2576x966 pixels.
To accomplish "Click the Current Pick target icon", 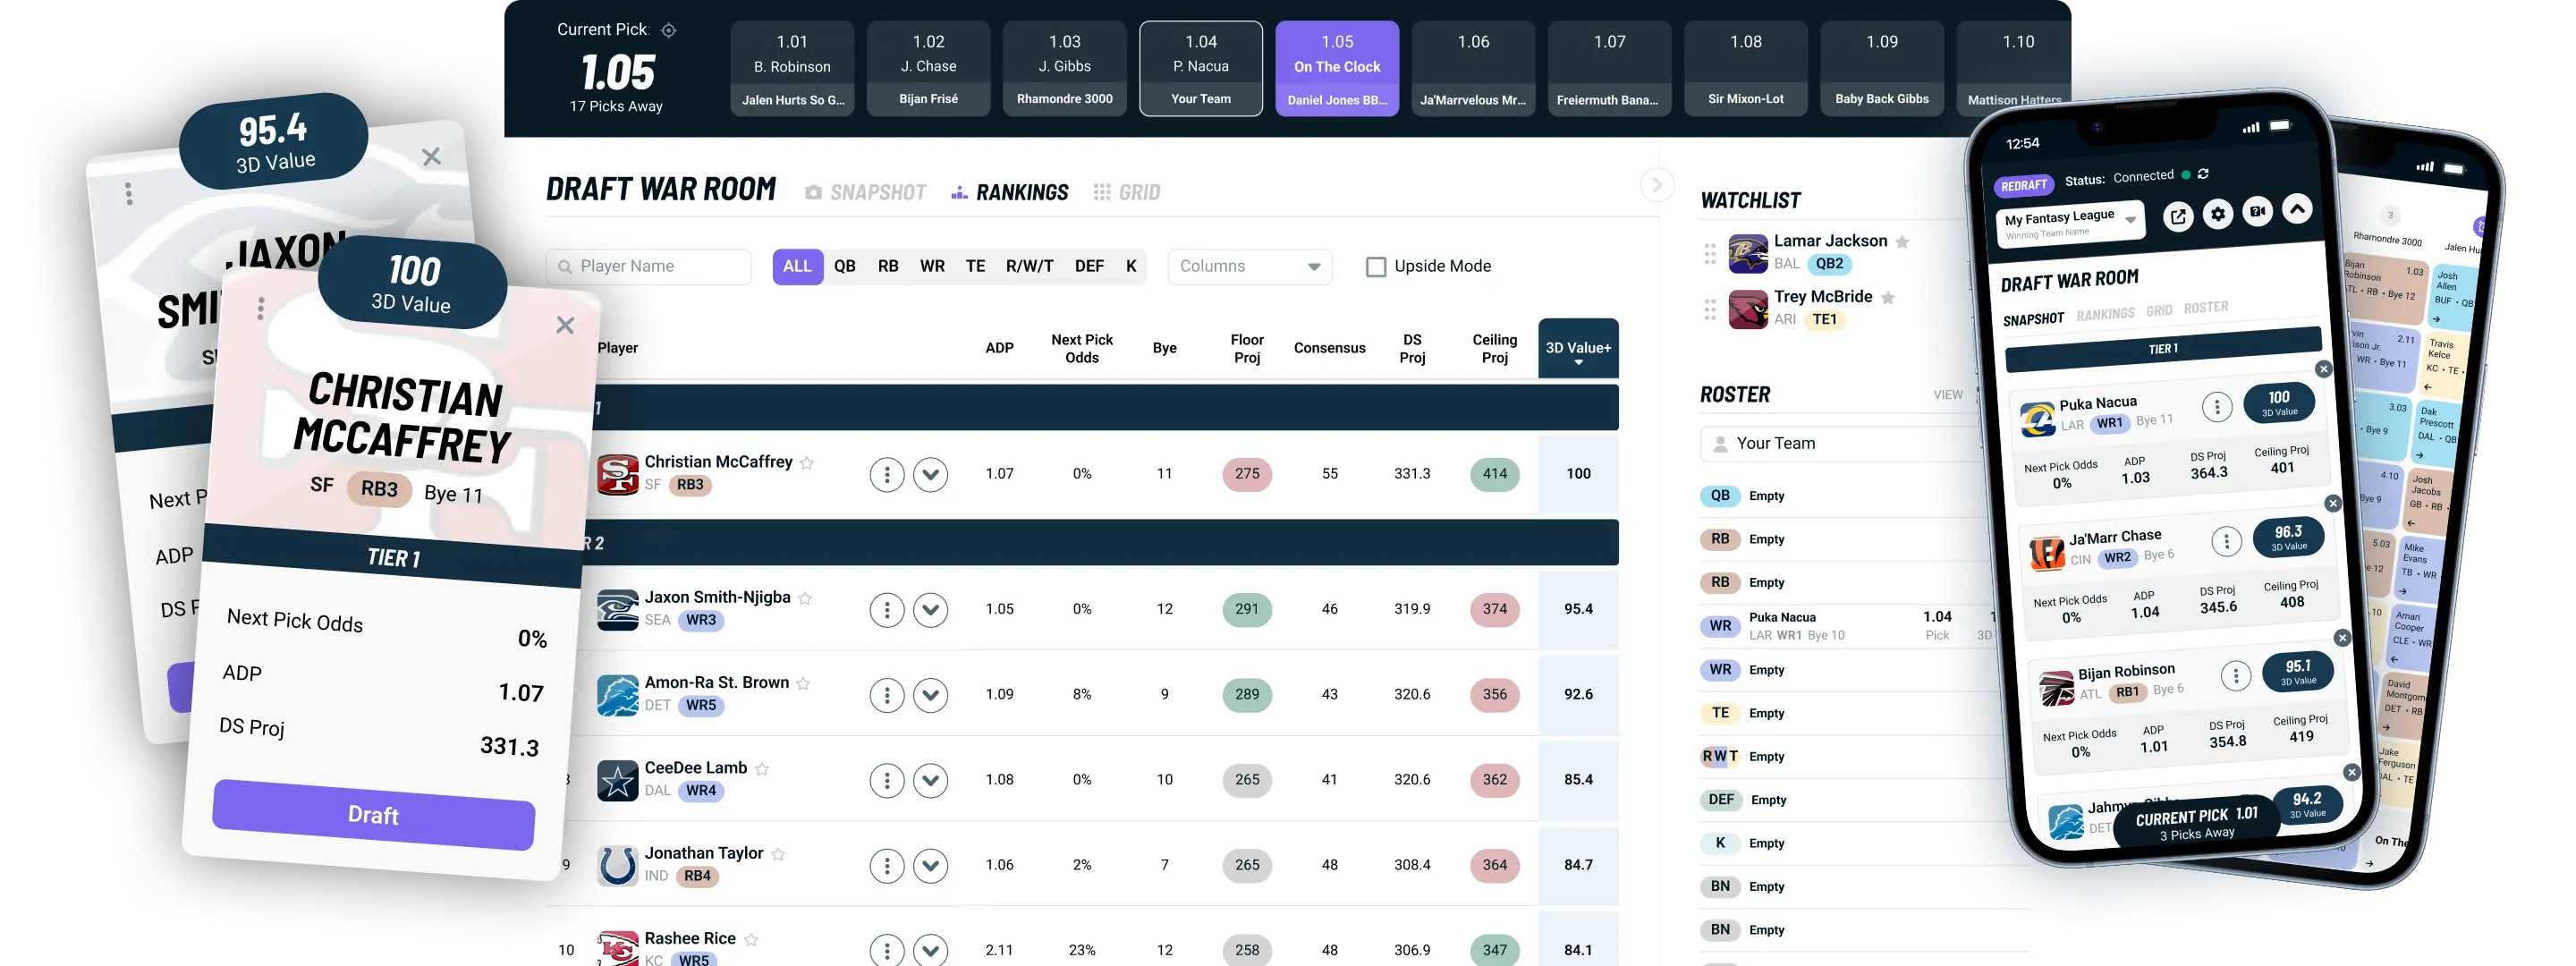I will click(x=669, y=30).
